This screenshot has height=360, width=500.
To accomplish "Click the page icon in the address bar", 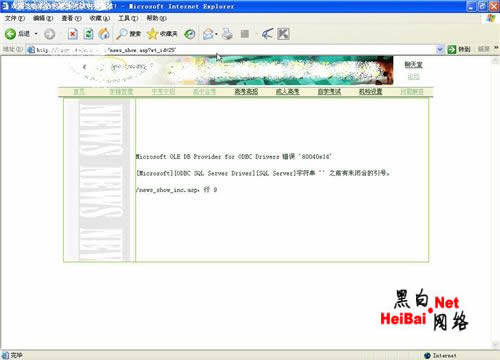I will (x=31, y=50).
